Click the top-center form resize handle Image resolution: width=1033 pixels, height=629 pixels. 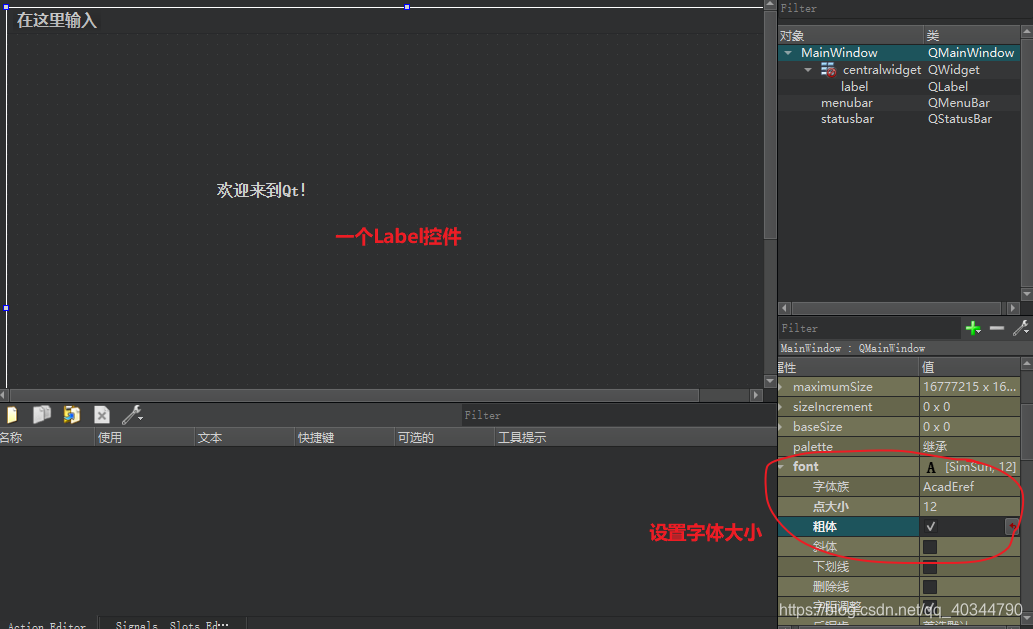point(407,7)
